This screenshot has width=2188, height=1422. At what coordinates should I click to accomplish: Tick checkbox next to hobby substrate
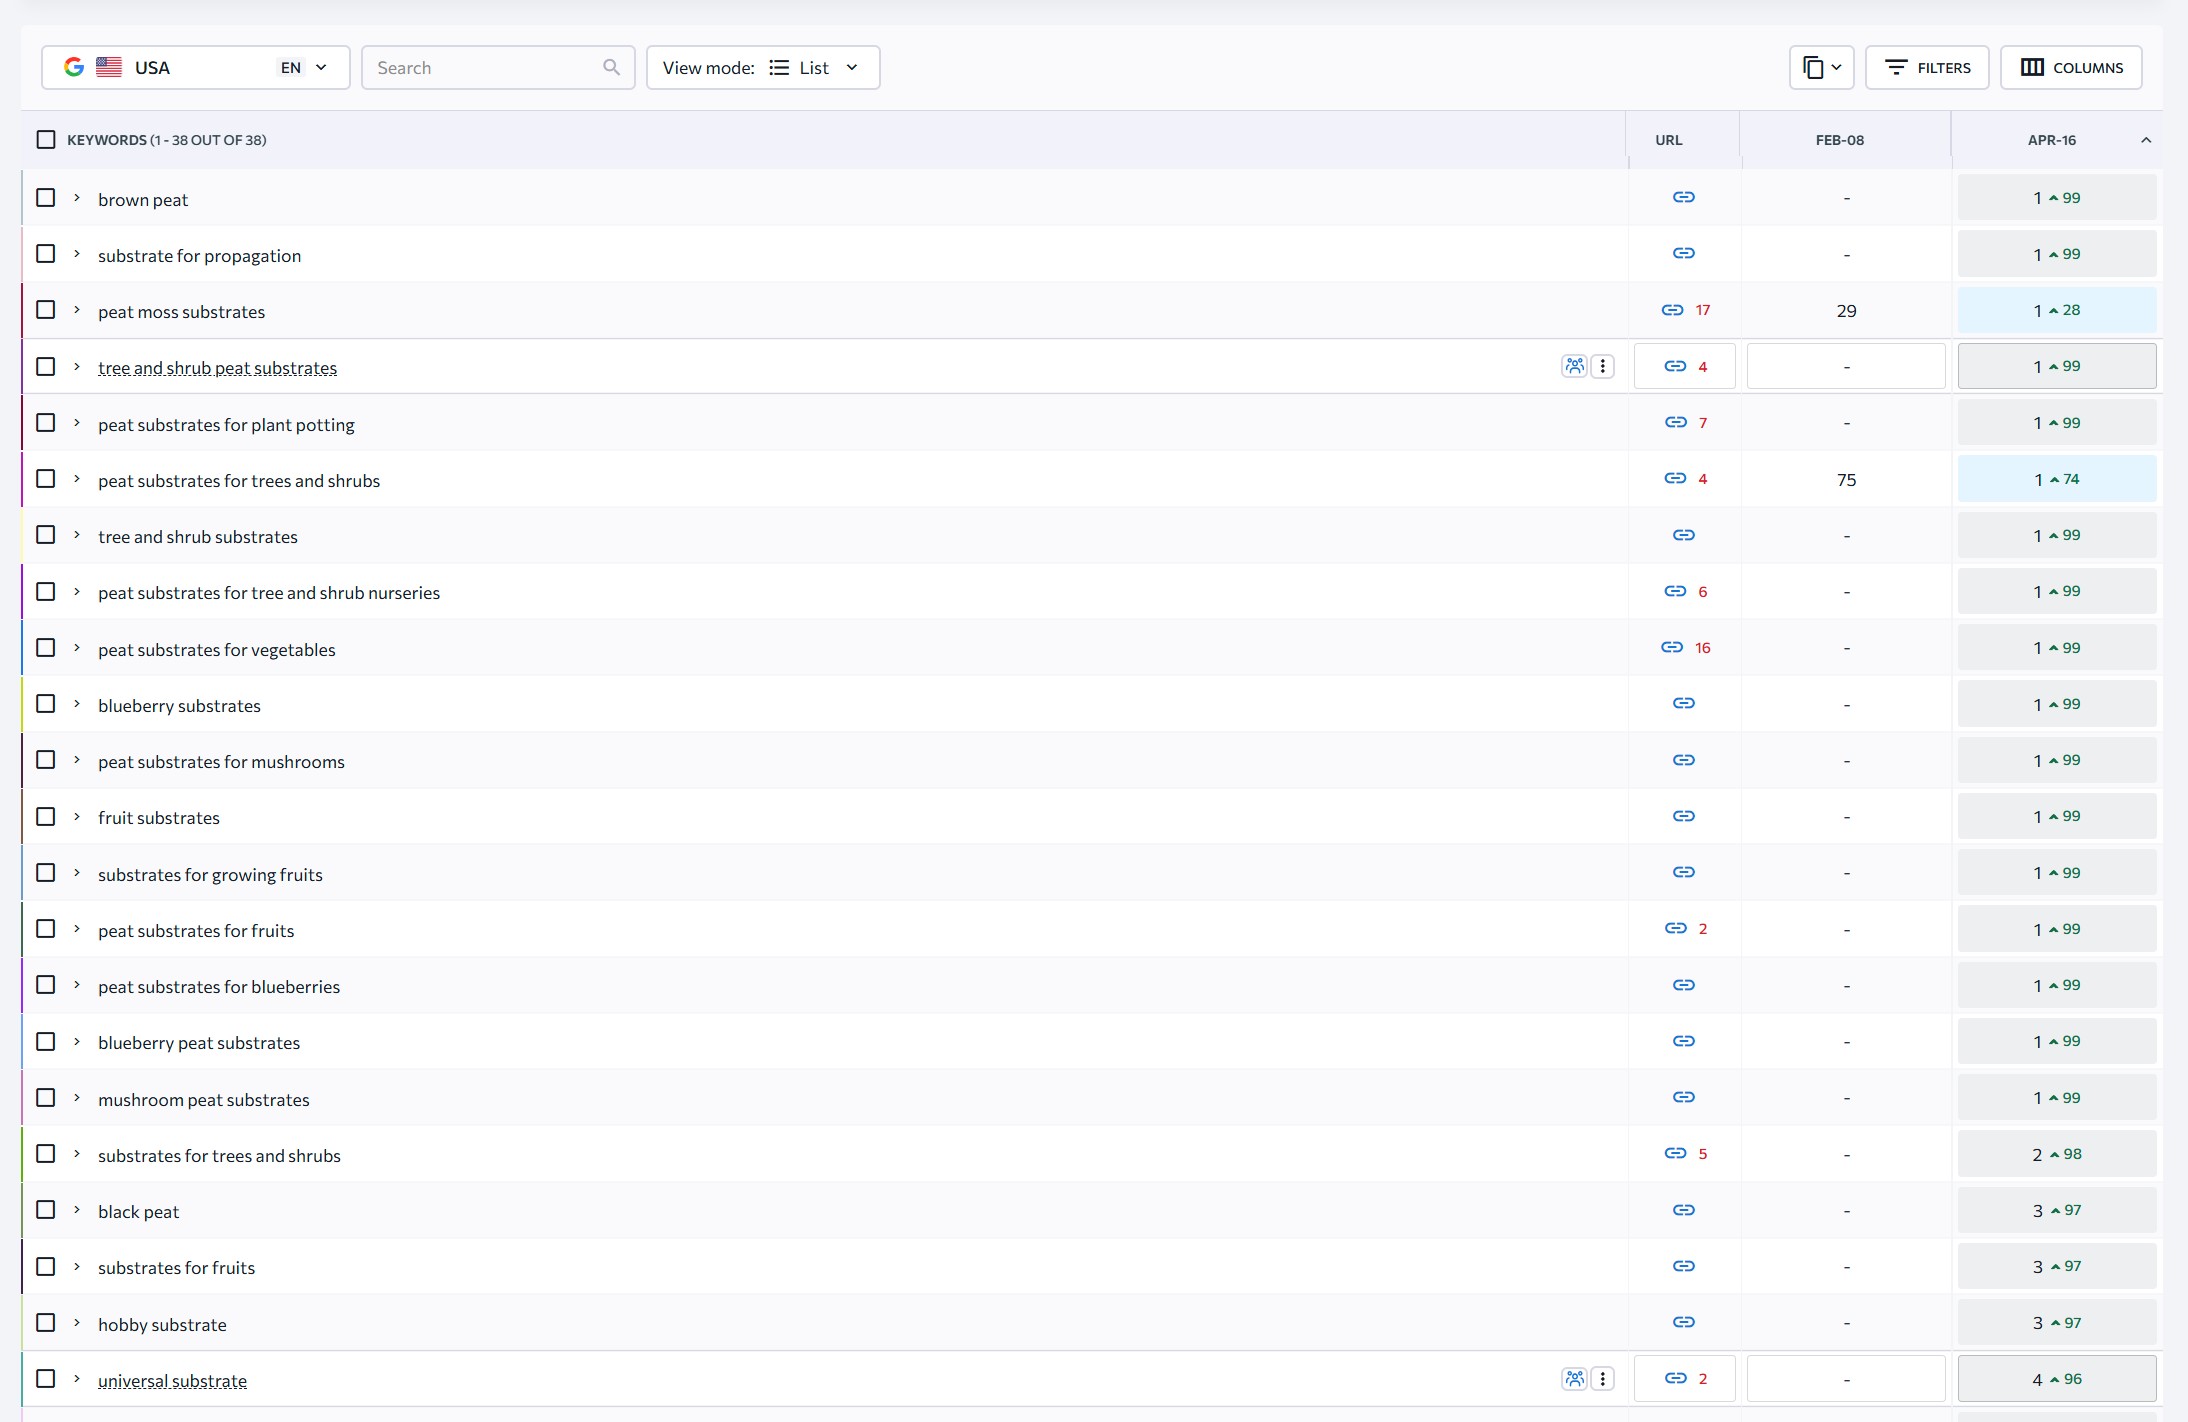point(46,1322)
